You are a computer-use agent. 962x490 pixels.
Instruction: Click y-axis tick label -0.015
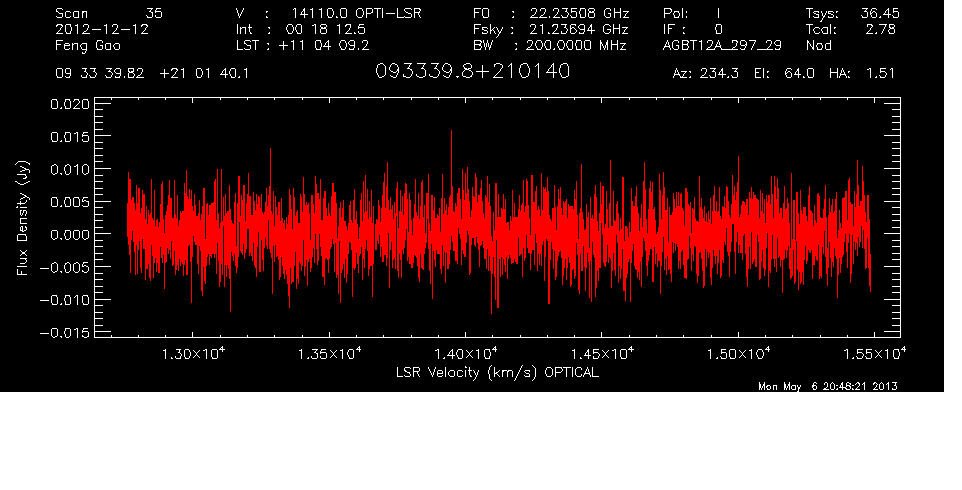pos(64,332)
